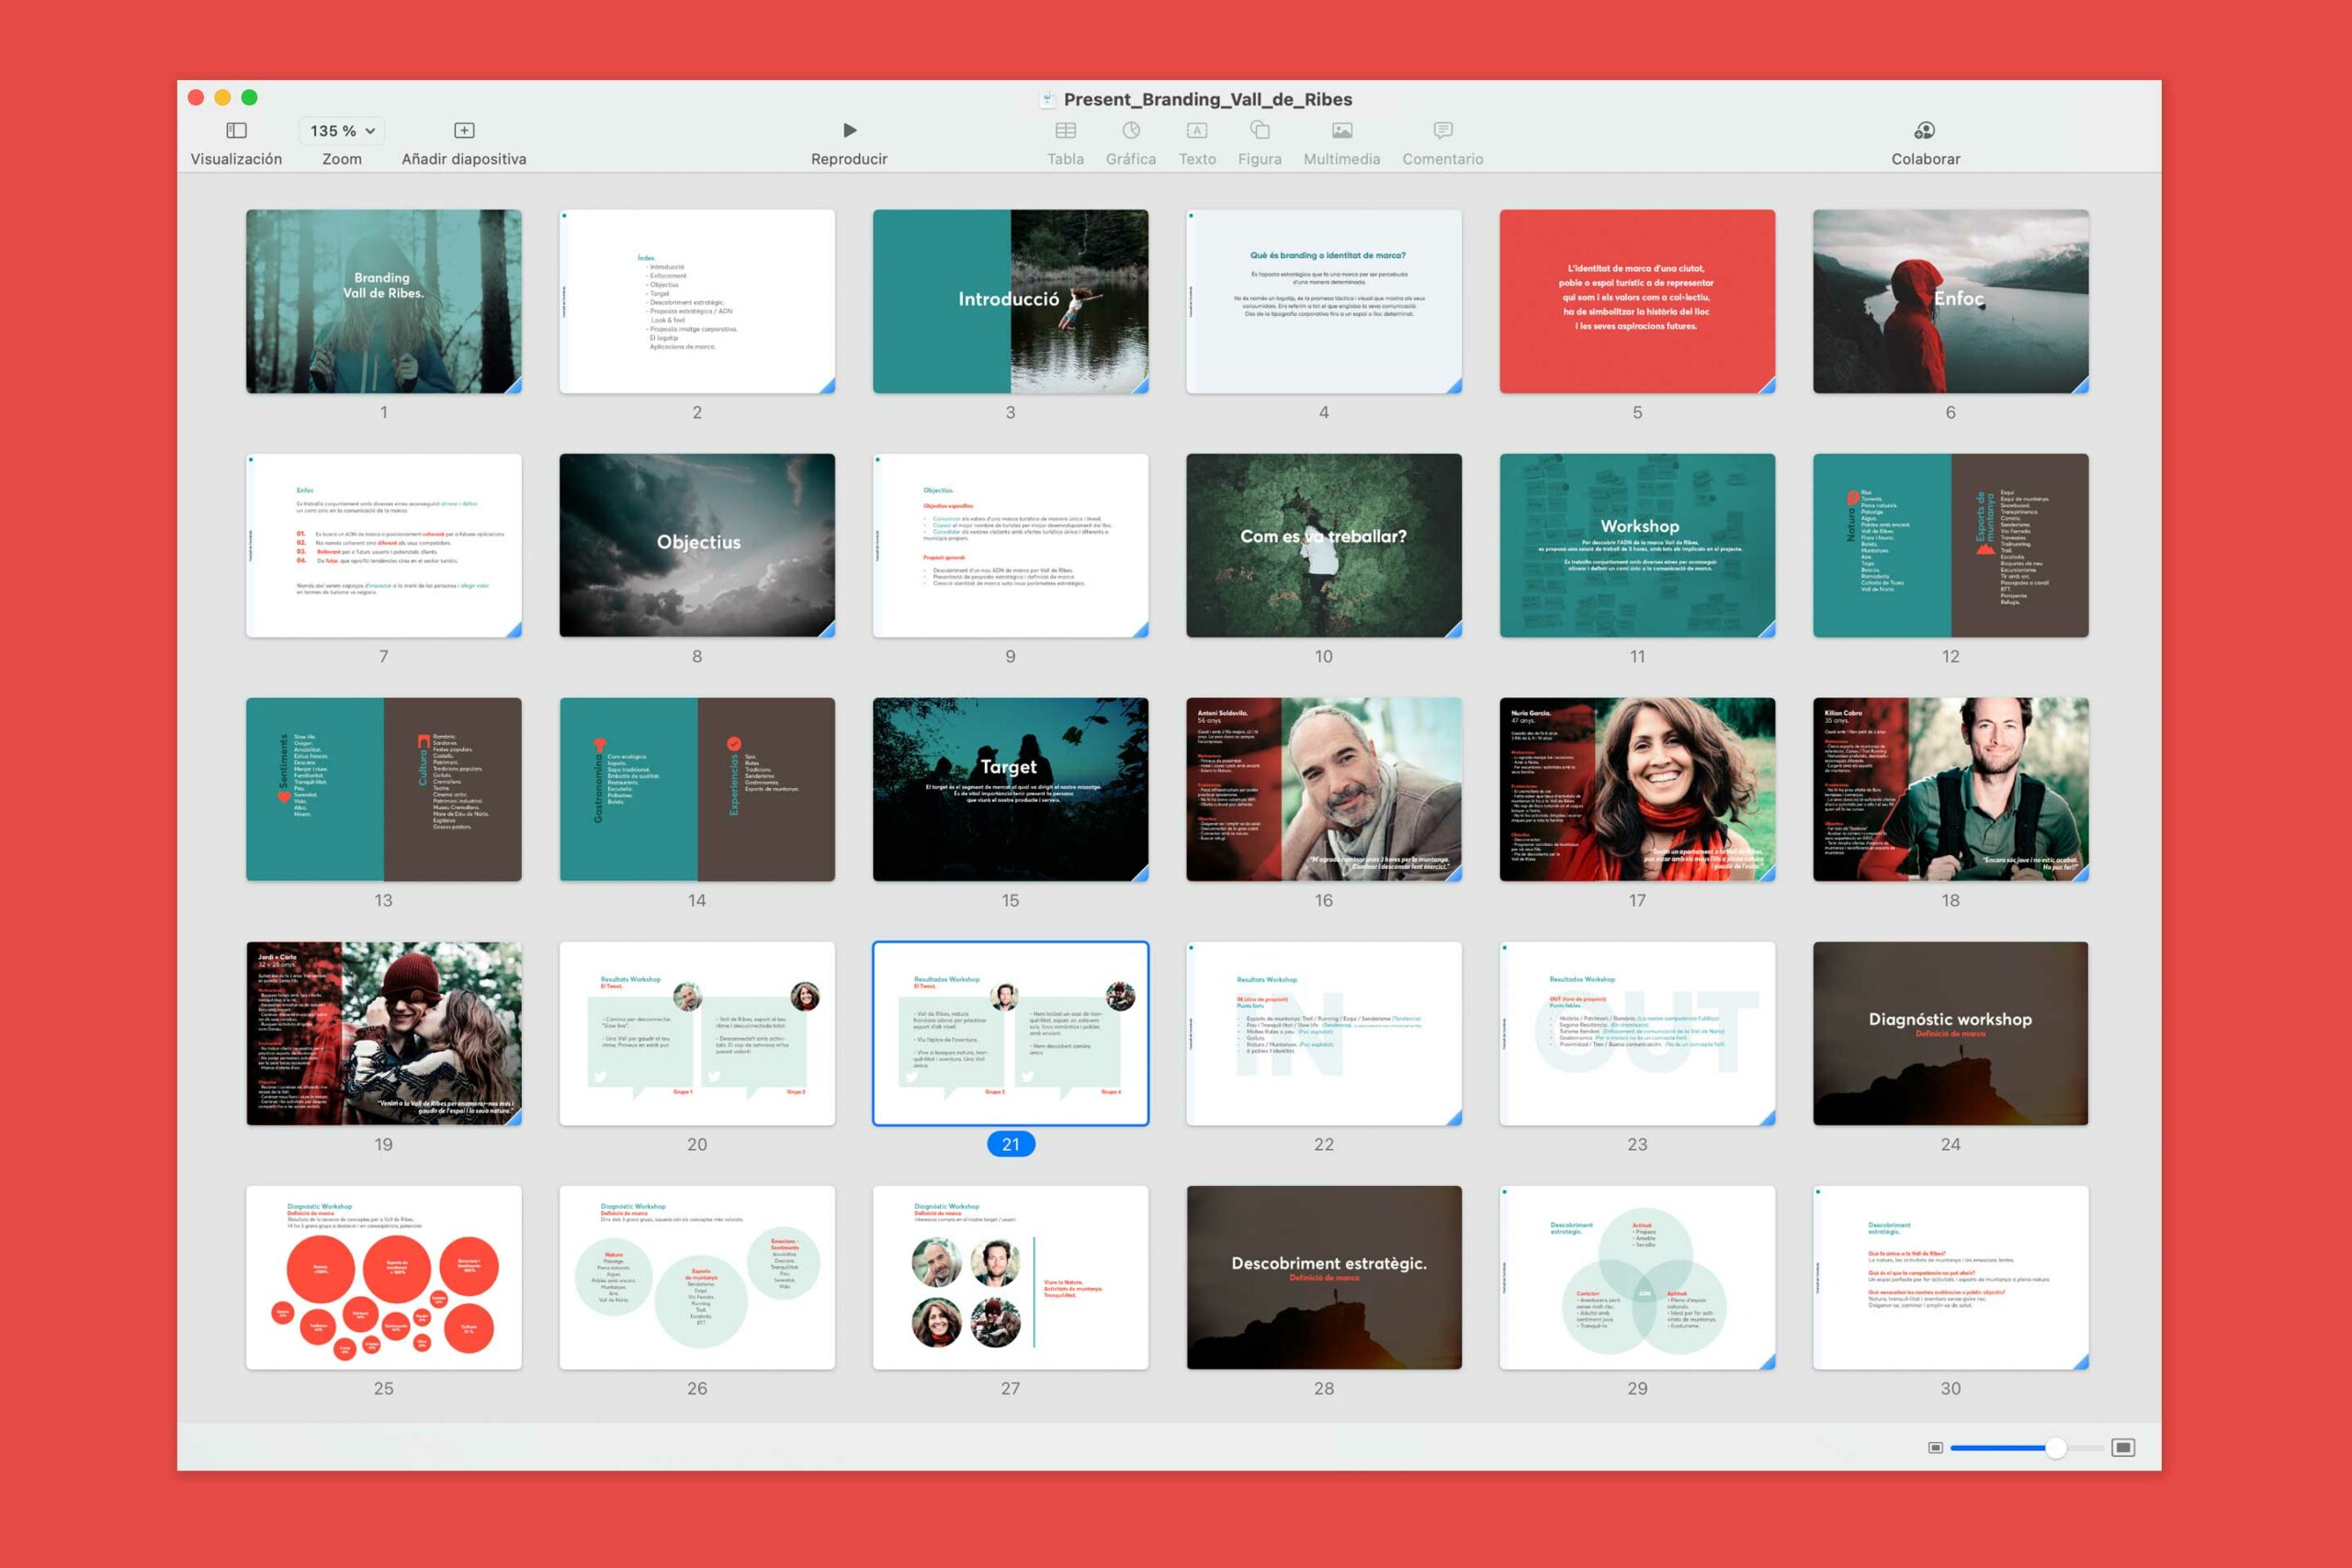The width and height of the screenshot is (2352, 1568).
Task: Click the Texto box icon
Action: click(1197, 130)
